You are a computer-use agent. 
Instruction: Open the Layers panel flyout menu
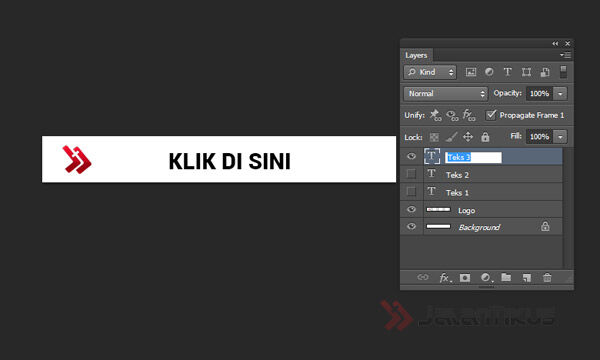click(565, 55)
